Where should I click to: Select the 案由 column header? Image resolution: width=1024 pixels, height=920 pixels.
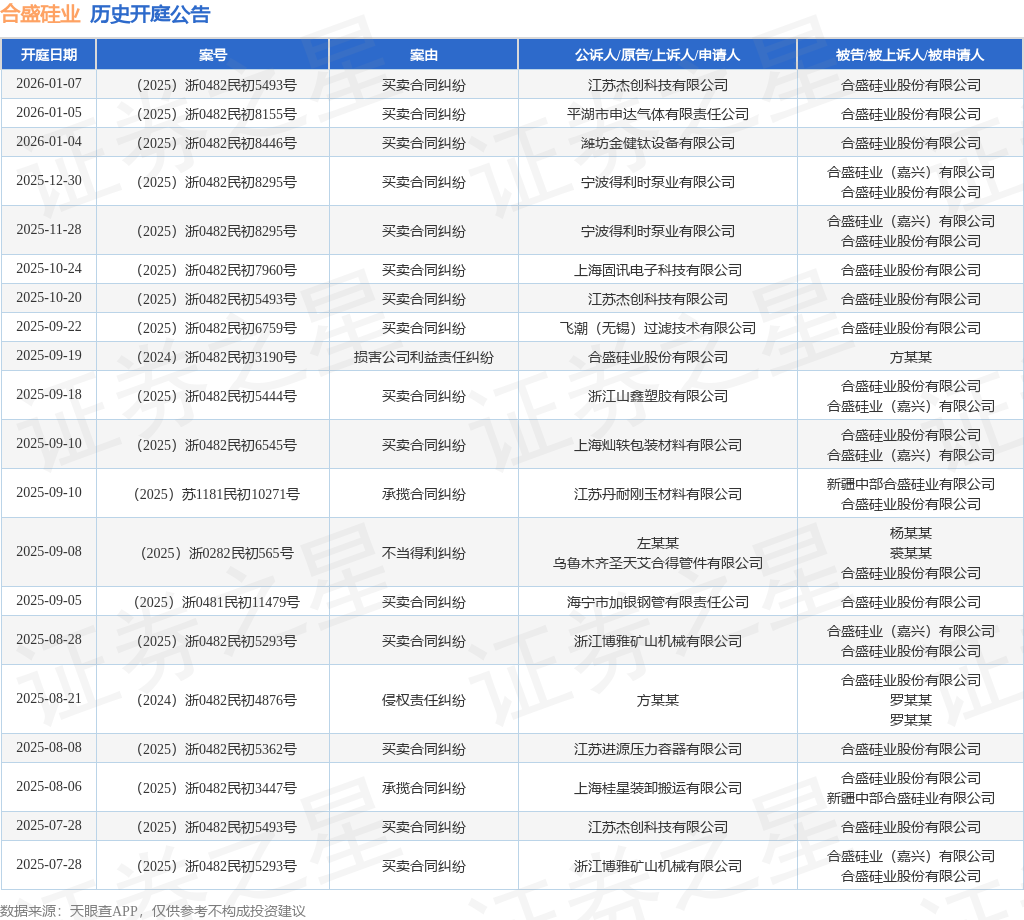coord(424,55)
